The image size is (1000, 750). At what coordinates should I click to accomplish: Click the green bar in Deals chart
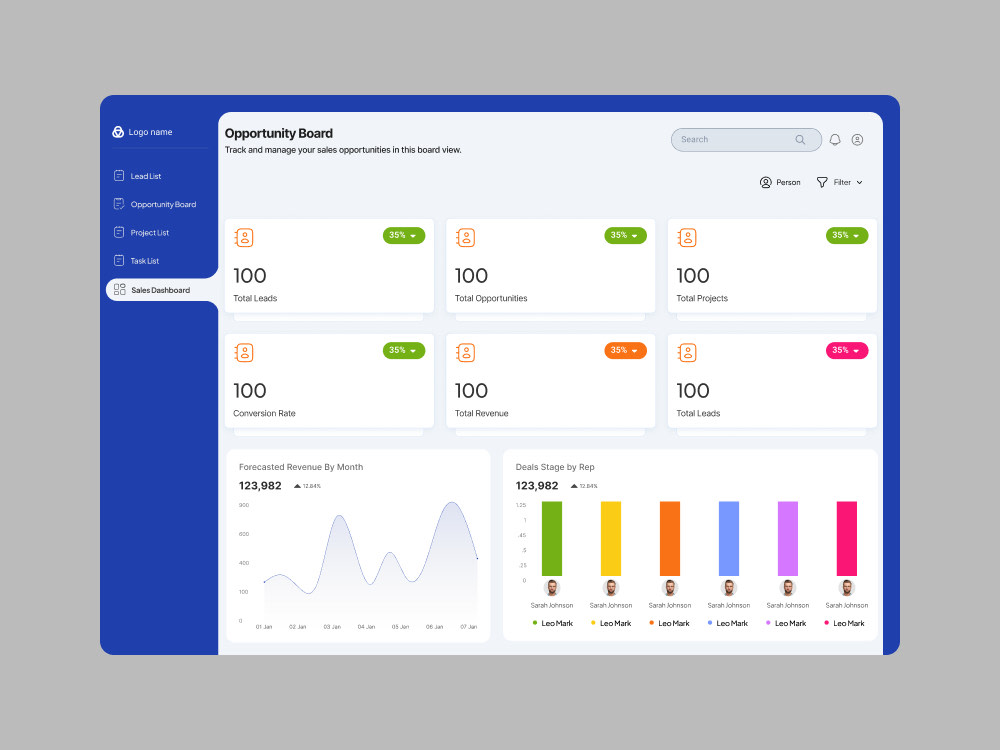coord(552,538)
